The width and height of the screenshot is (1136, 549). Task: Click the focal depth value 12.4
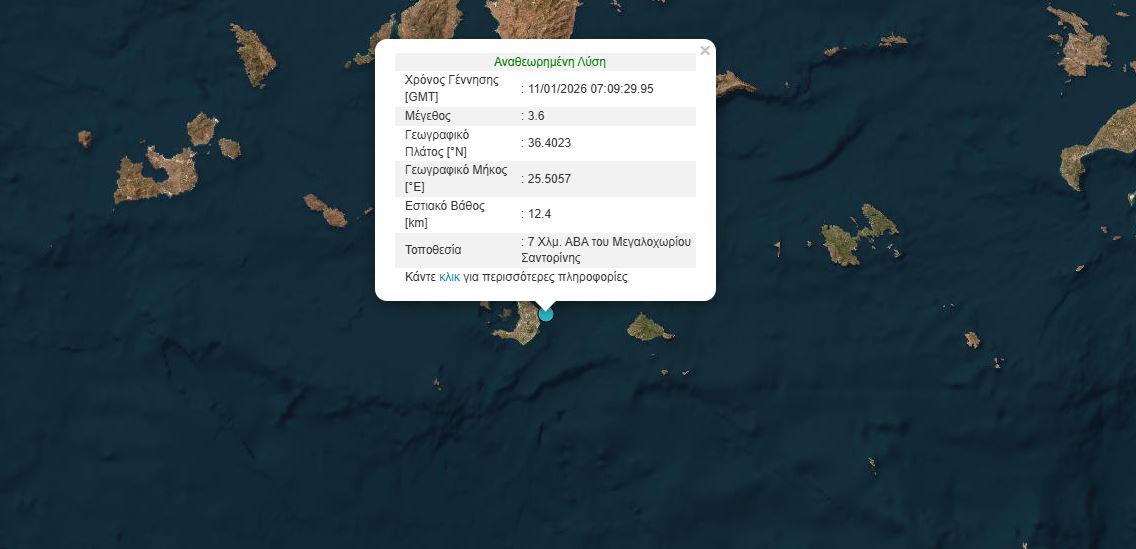click(540, 214)
